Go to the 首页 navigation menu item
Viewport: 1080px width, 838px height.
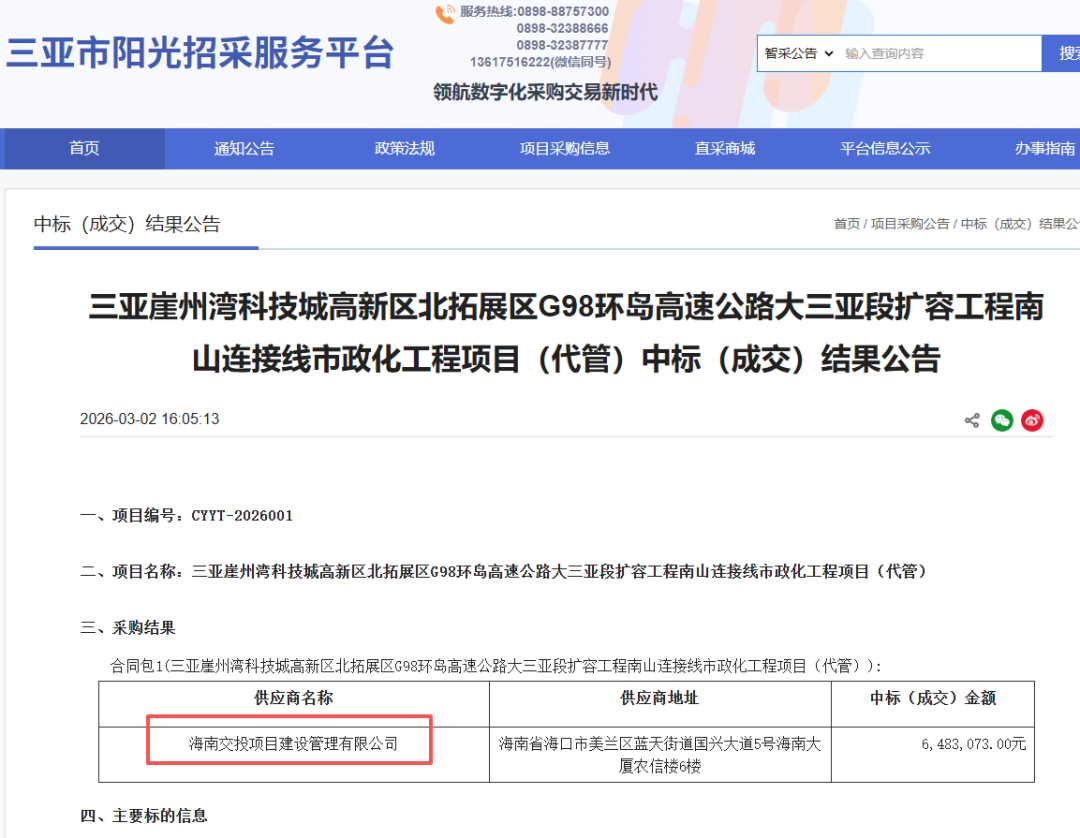coord(84,148)
